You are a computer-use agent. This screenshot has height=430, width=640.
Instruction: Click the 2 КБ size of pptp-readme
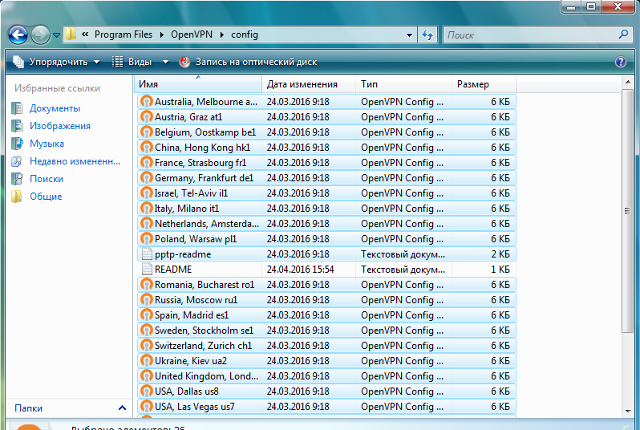coord(500,254)
